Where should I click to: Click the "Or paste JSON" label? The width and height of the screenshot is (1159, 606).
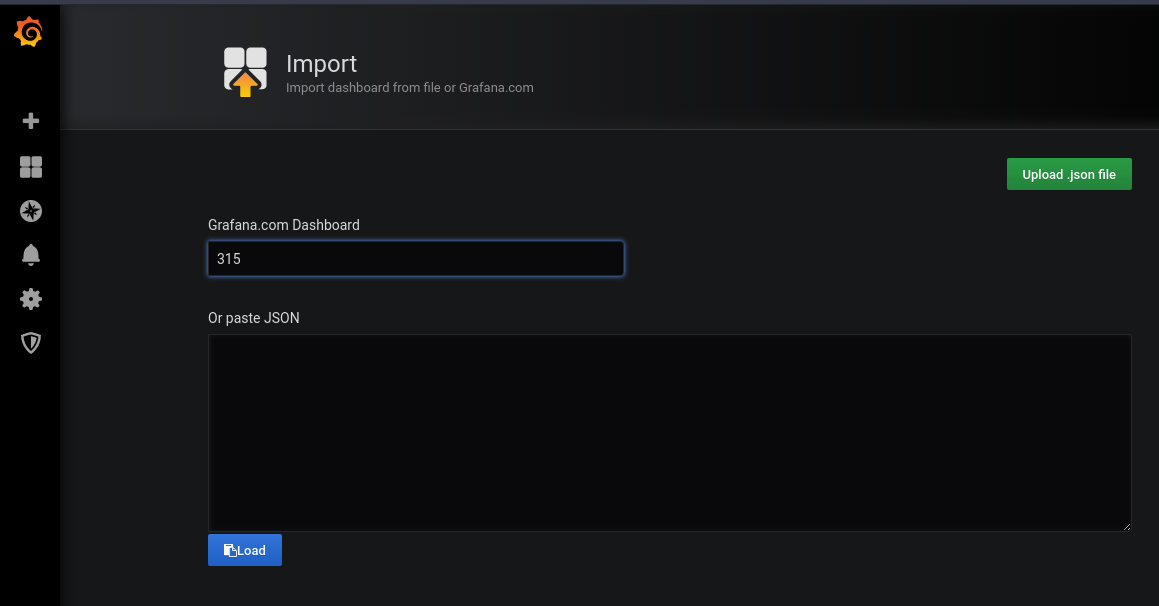point(253,318)
